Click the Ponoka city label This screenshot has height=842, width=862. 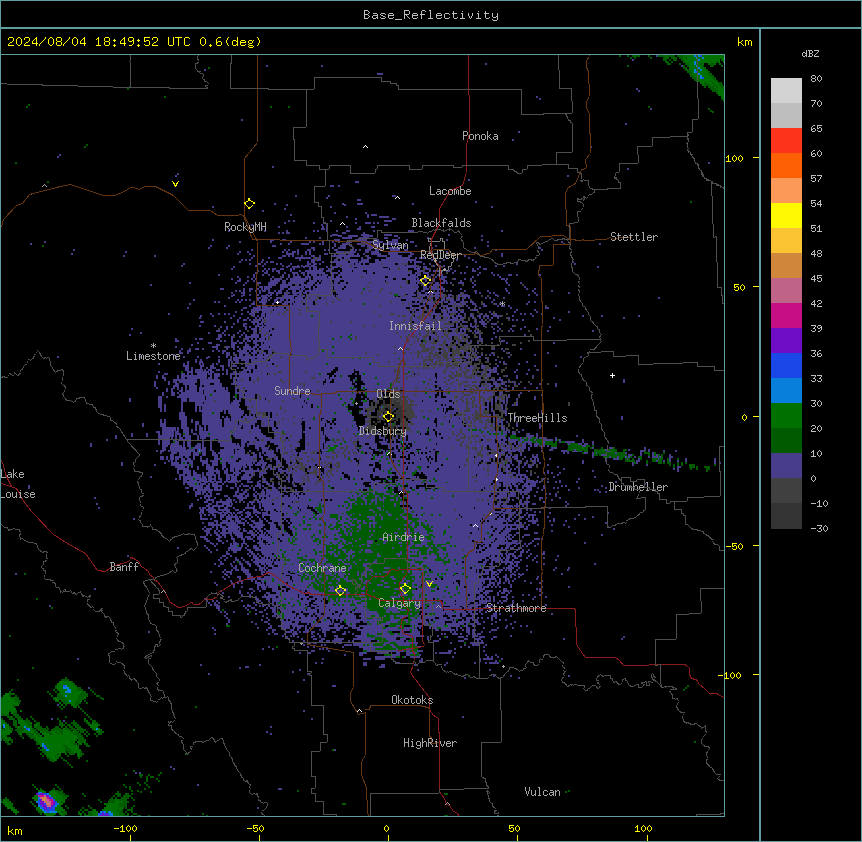click(x=480, y=136)
